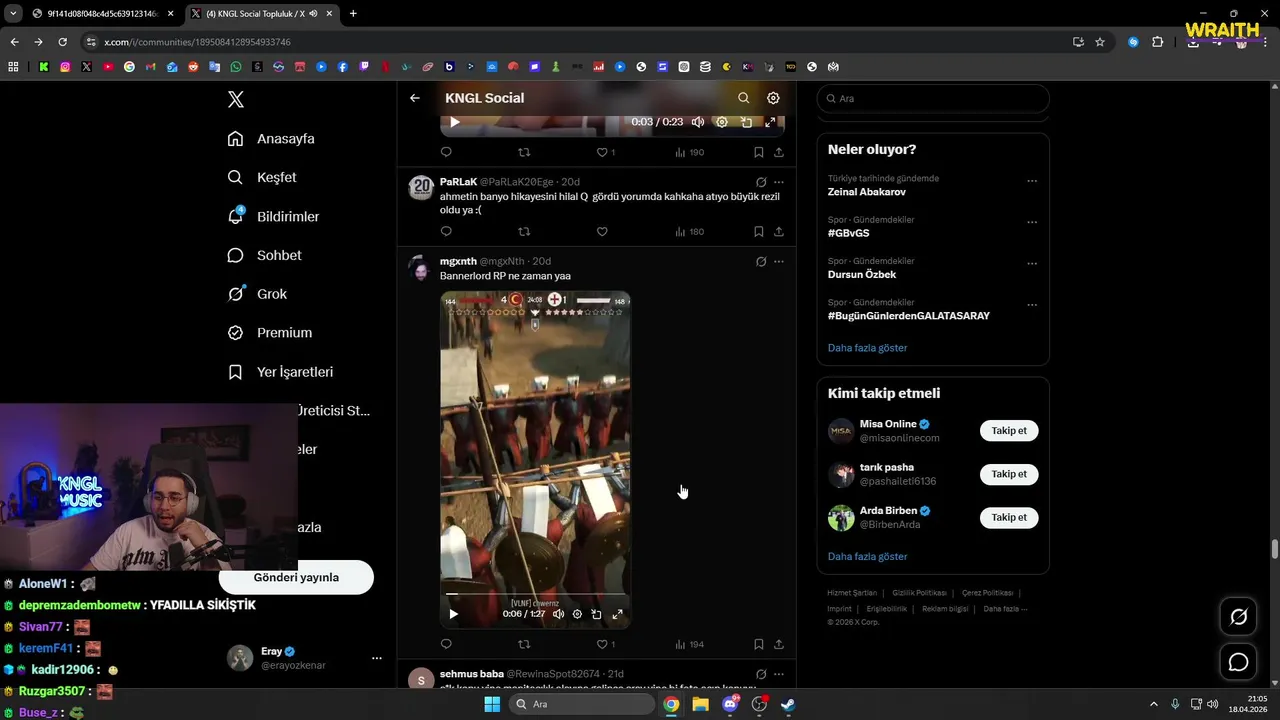Click the taskbar Ara search box
The width and height of the screenshot is (1280, 720).
click(581, 704)
